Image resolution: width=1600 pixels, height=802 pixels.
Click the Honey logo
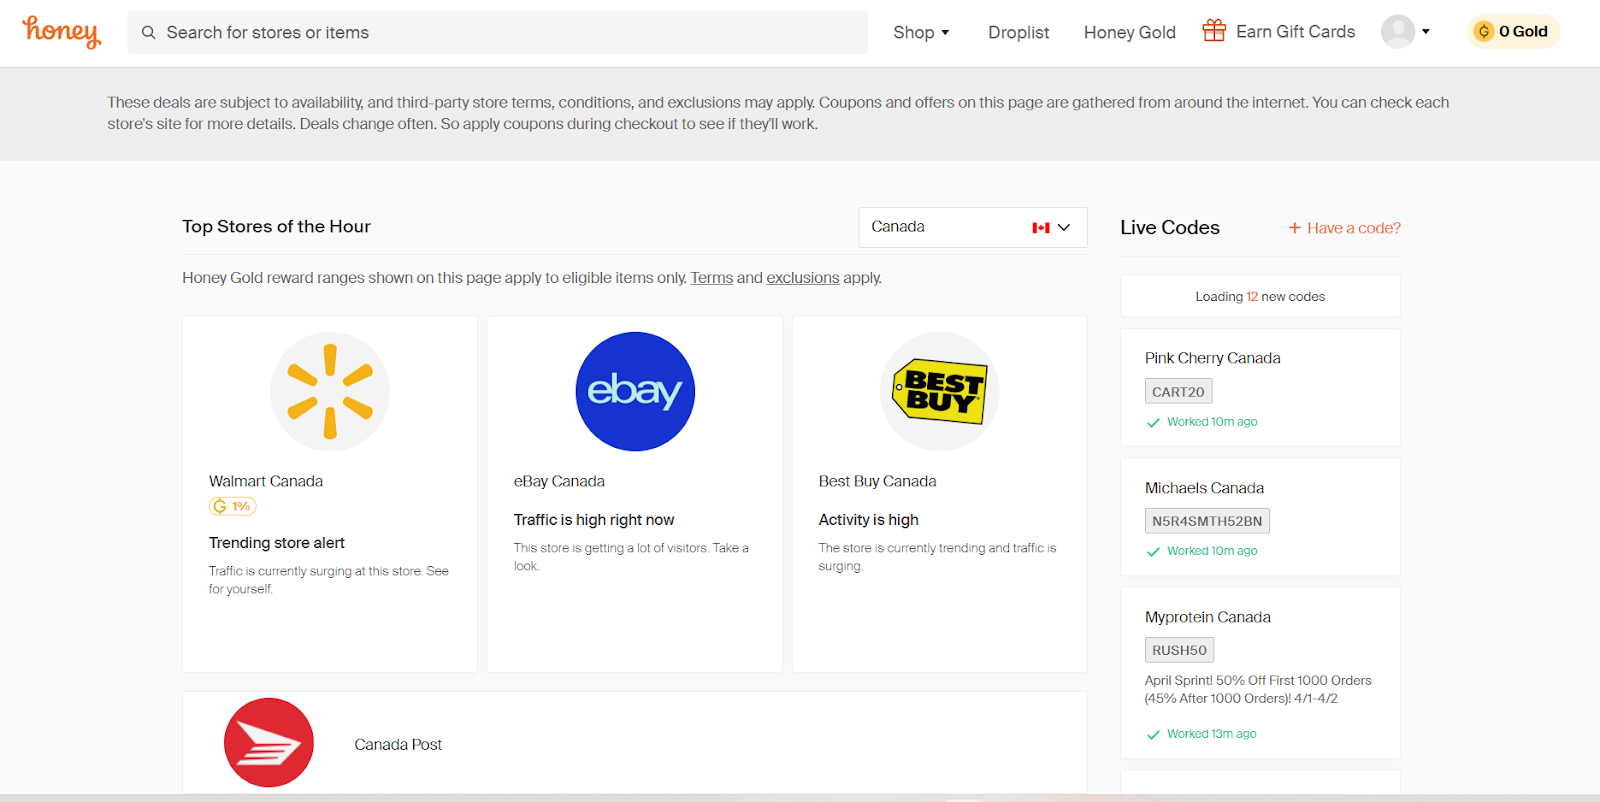(x=62, y=32)
